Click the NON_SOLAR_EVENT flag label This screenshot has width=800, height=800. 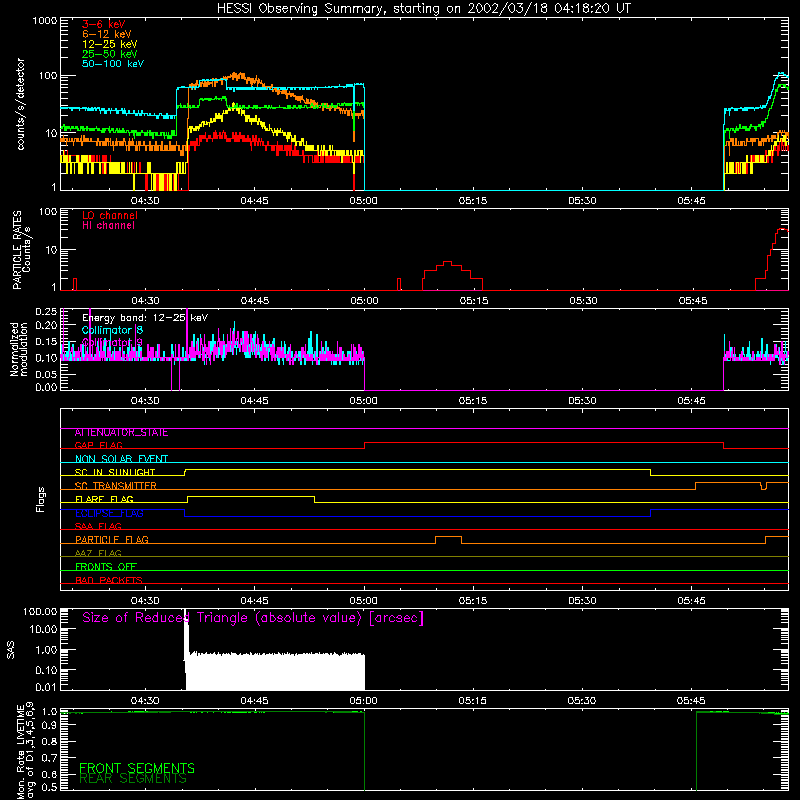(121, 459)
